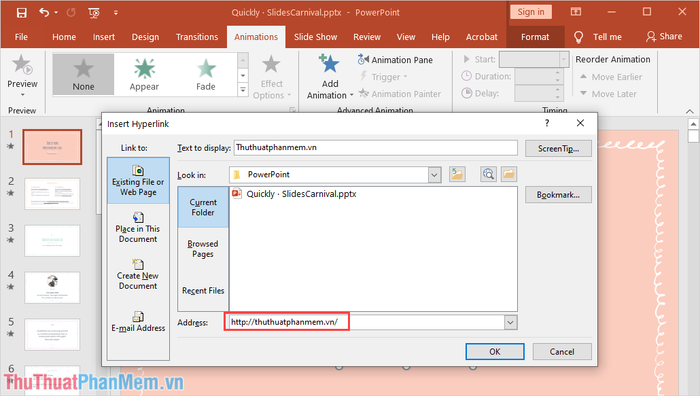
Task: Click the Bookmark button
Action: pyautogui.click(x=558, y=195)
